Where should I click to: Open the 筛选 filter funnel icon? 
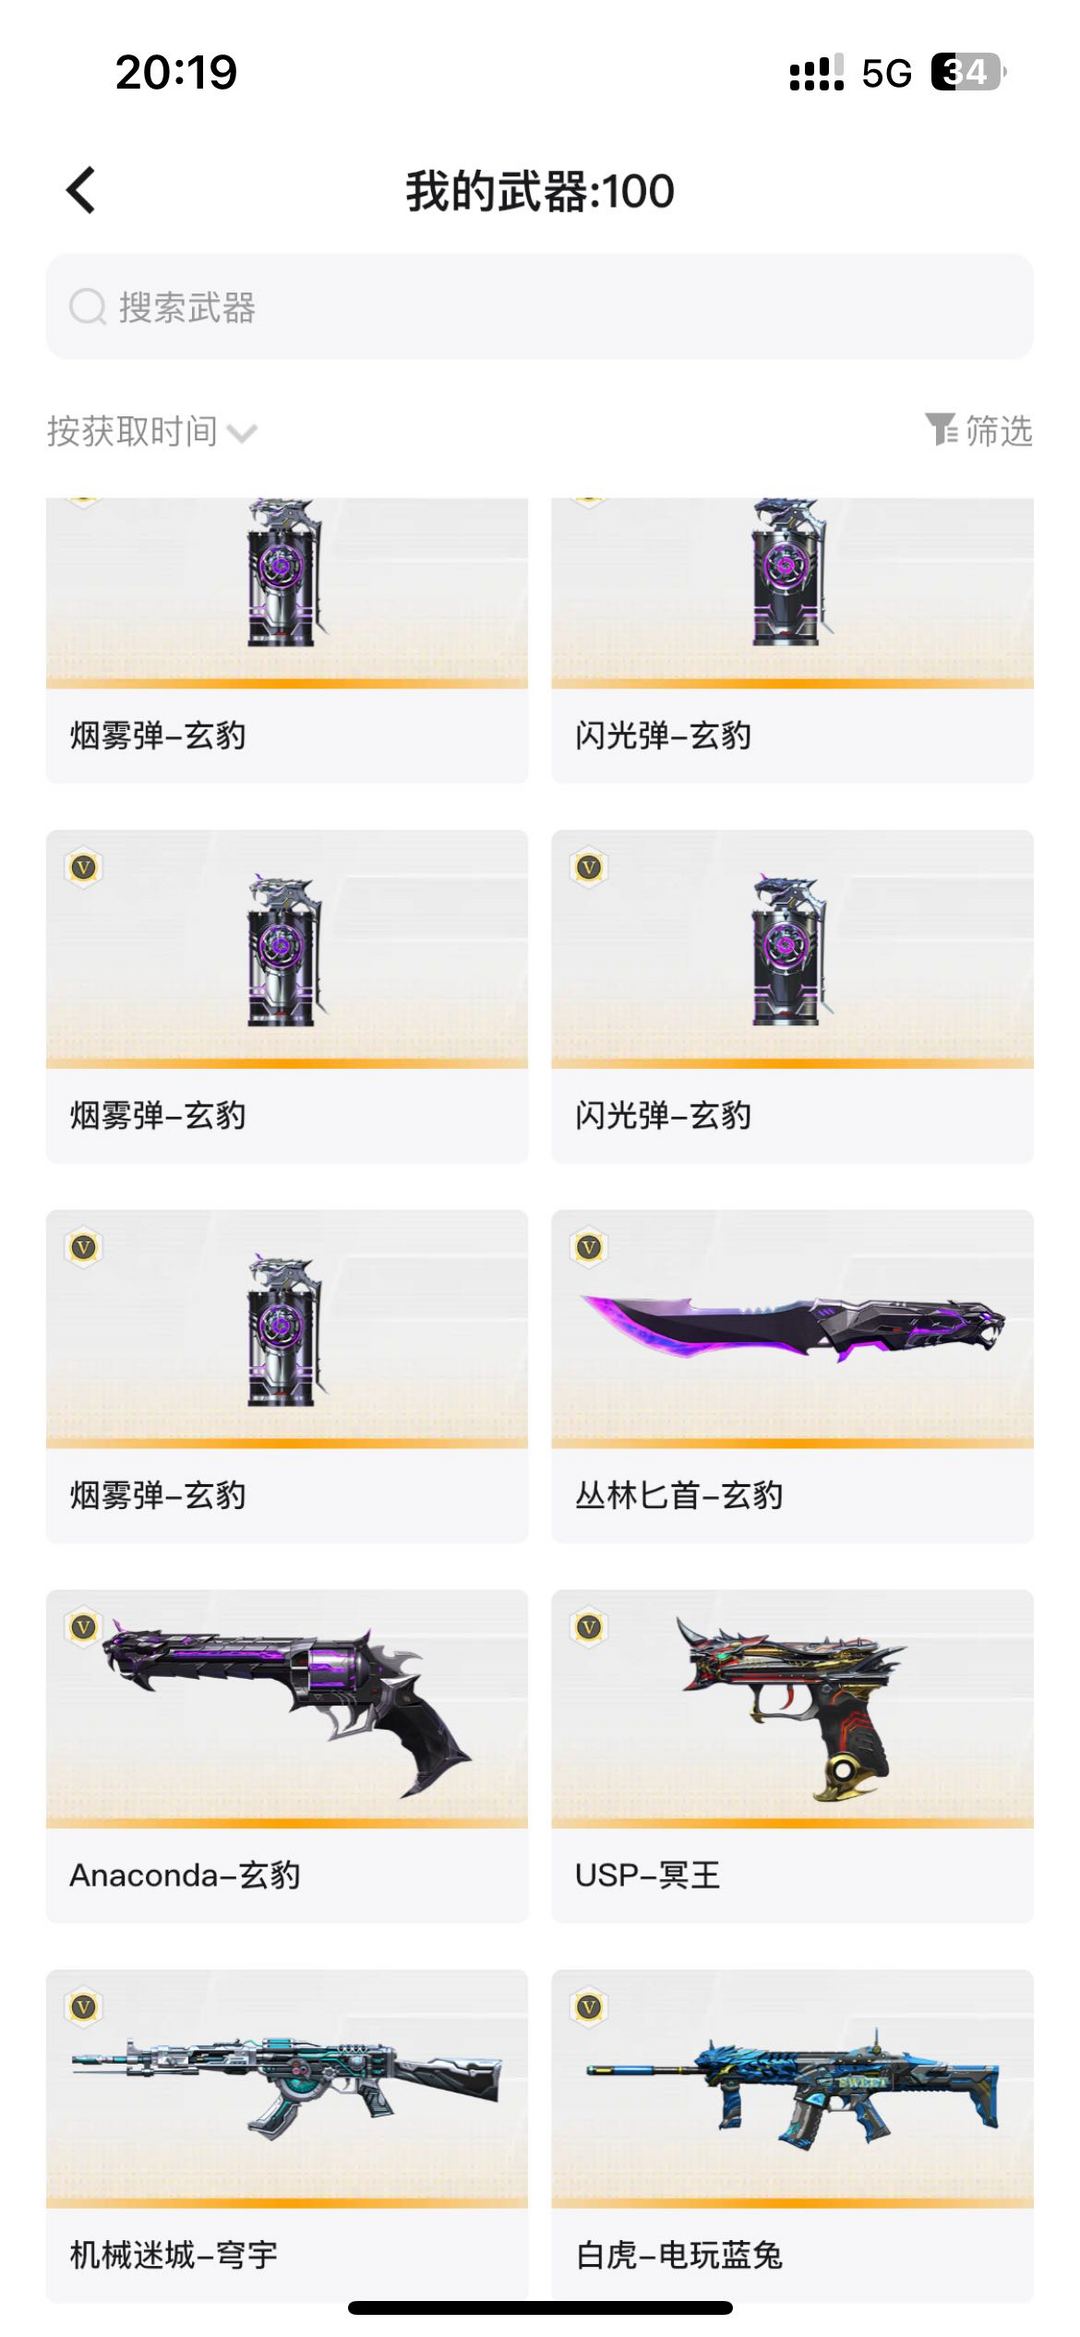pos(941,430)
